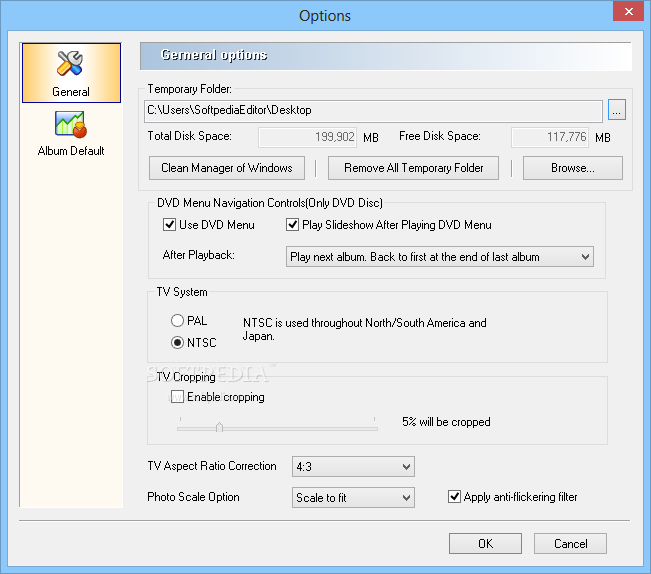This screenshot has width=651, height=574.
Task: Cancel the Options dialog
Action: (570, 544)
